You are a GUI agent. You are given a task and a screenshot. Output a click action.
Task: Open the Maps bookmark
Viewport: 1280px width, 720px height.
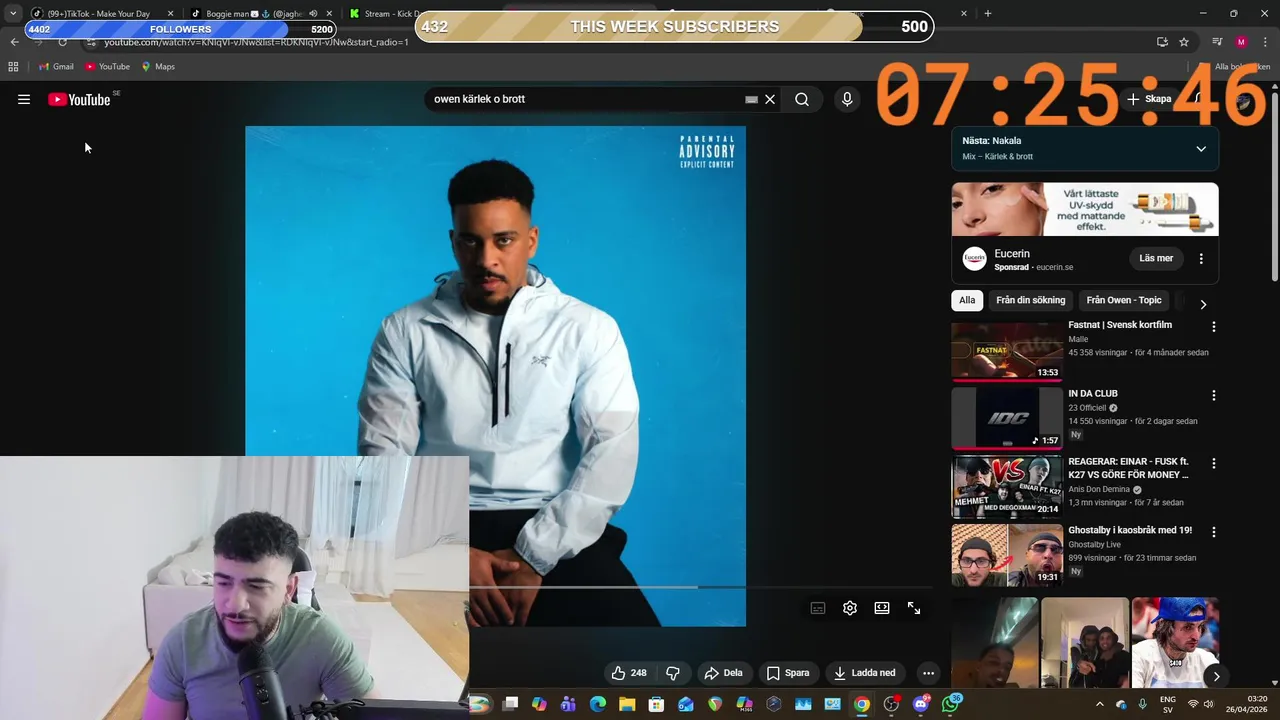pos(158,67)
